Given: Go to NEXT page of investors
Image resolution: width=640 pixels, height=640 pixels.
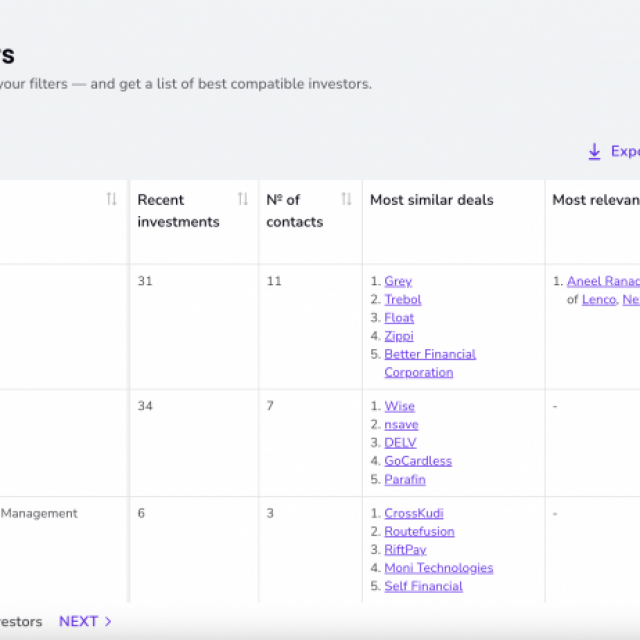Looking at the screenshot, I should [x=78, y=621].
